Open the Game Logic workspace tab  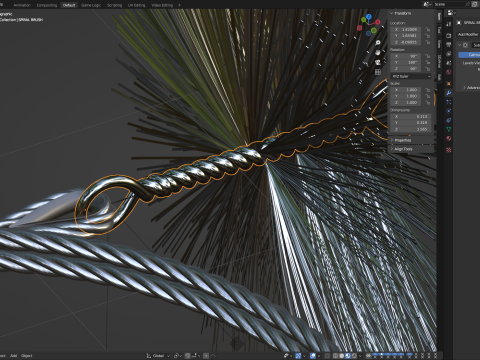click(x=91, y=5)
